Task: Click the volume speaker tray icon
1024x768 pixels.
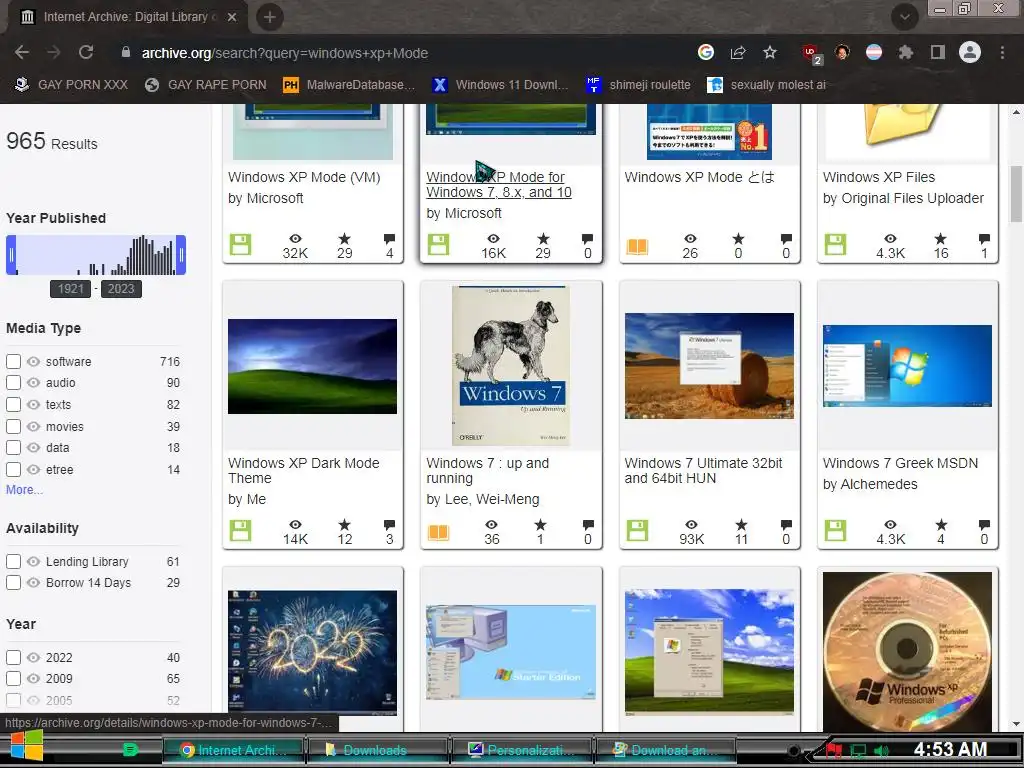Action: [x=881, y=750]
